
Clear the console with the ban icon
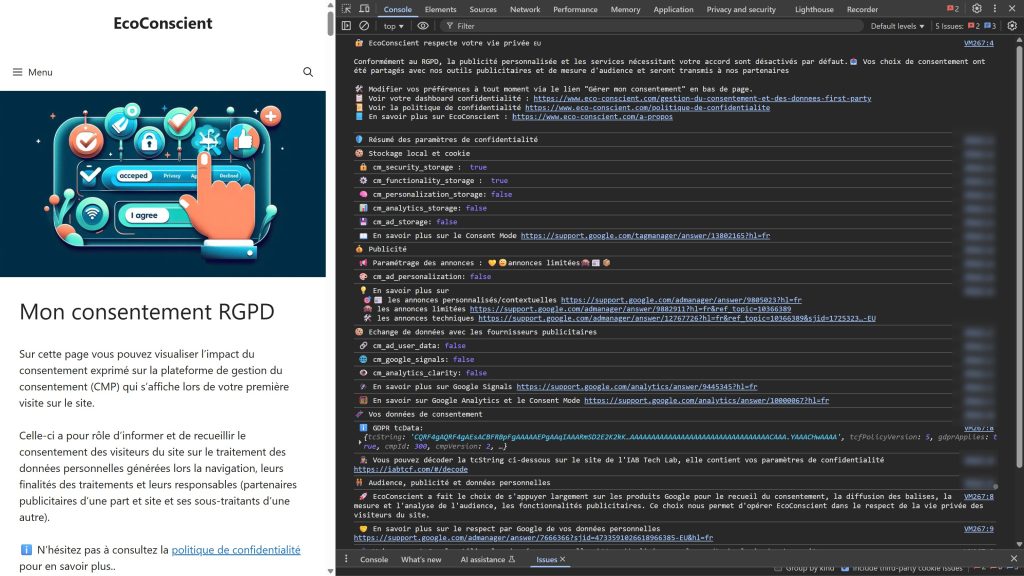364,26
